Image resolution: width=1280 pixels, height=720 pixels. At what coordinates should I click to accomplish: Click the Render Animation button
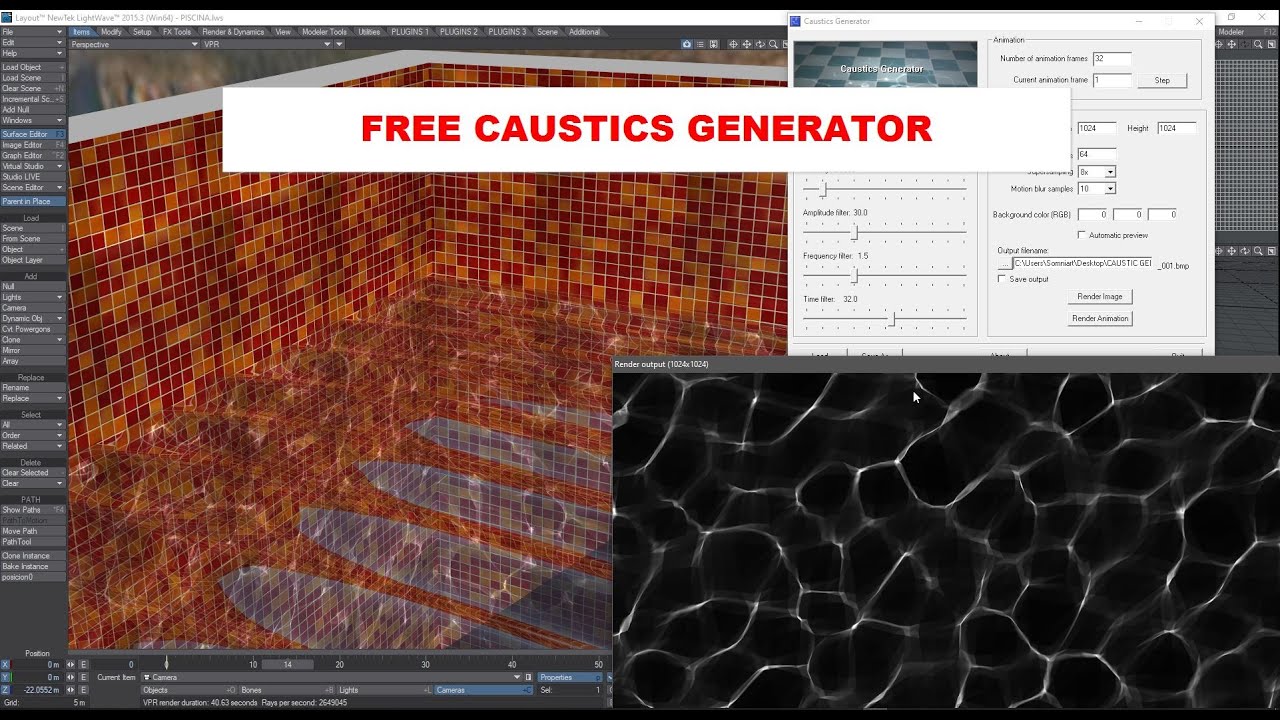1100,318
